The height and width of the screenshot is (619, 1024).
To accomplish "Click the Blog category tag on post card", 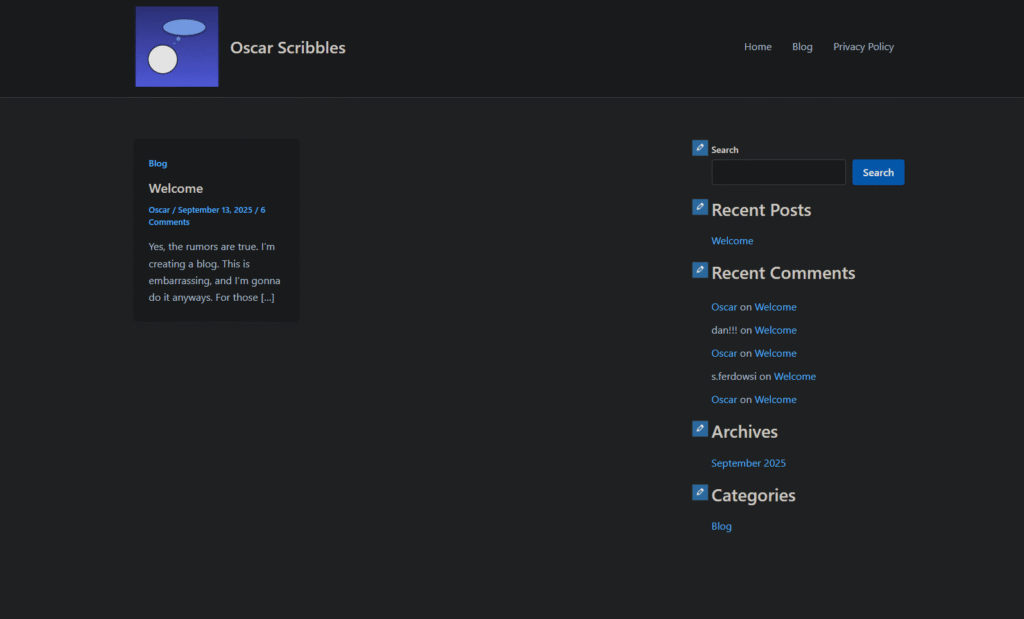I will [x=158, y=163].
